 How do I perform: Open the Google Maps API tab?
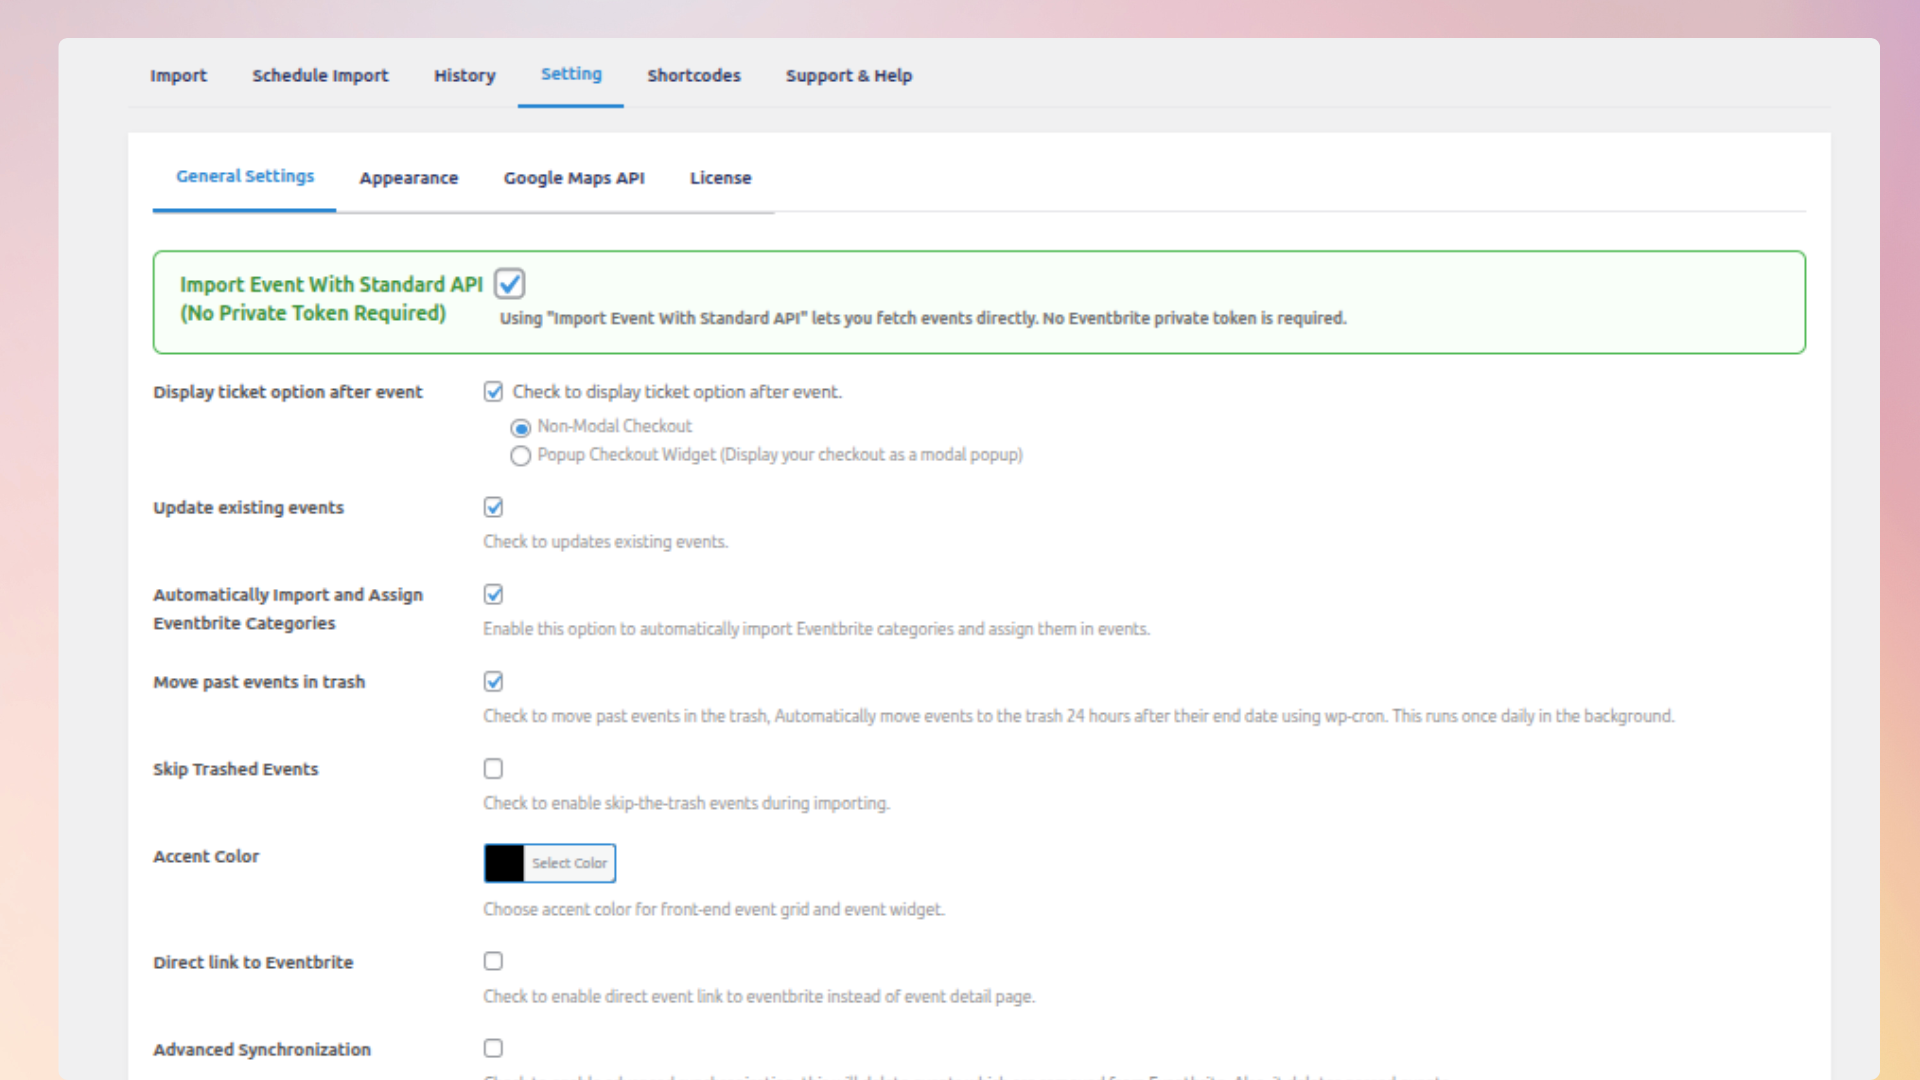pos(574,177)
